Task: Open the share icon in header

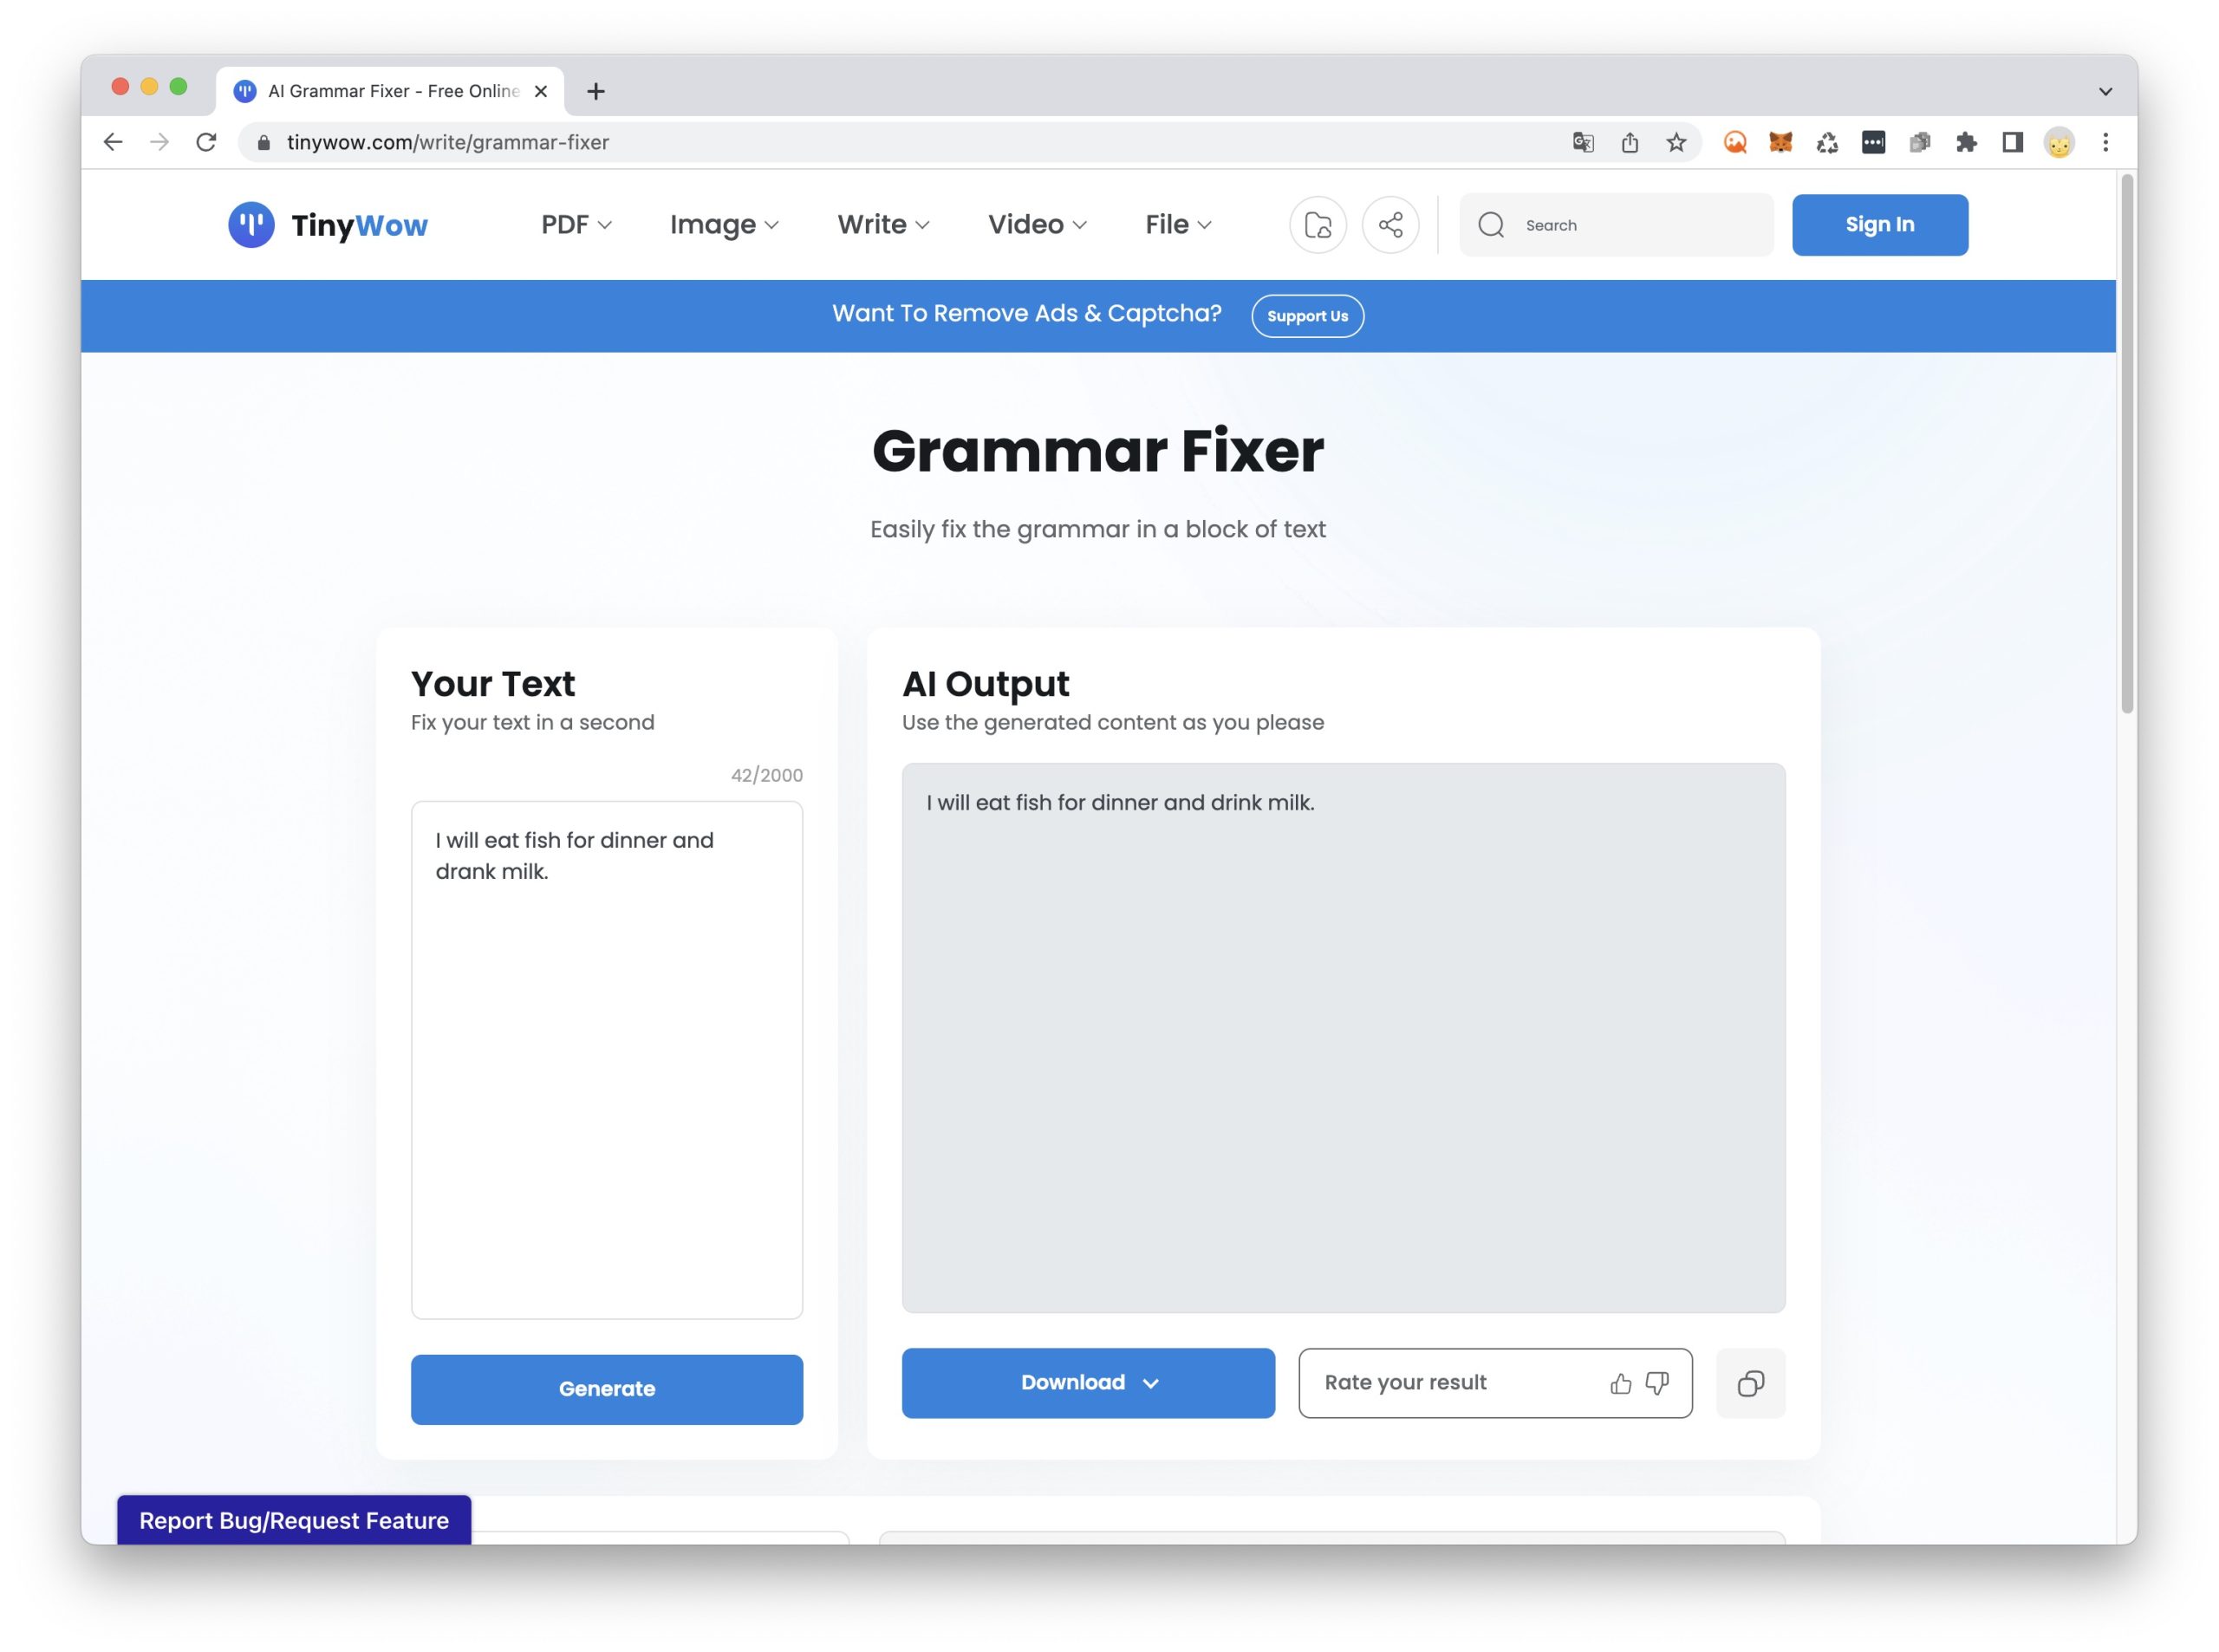Action: pyautogui.click(x=1390, y=225)
